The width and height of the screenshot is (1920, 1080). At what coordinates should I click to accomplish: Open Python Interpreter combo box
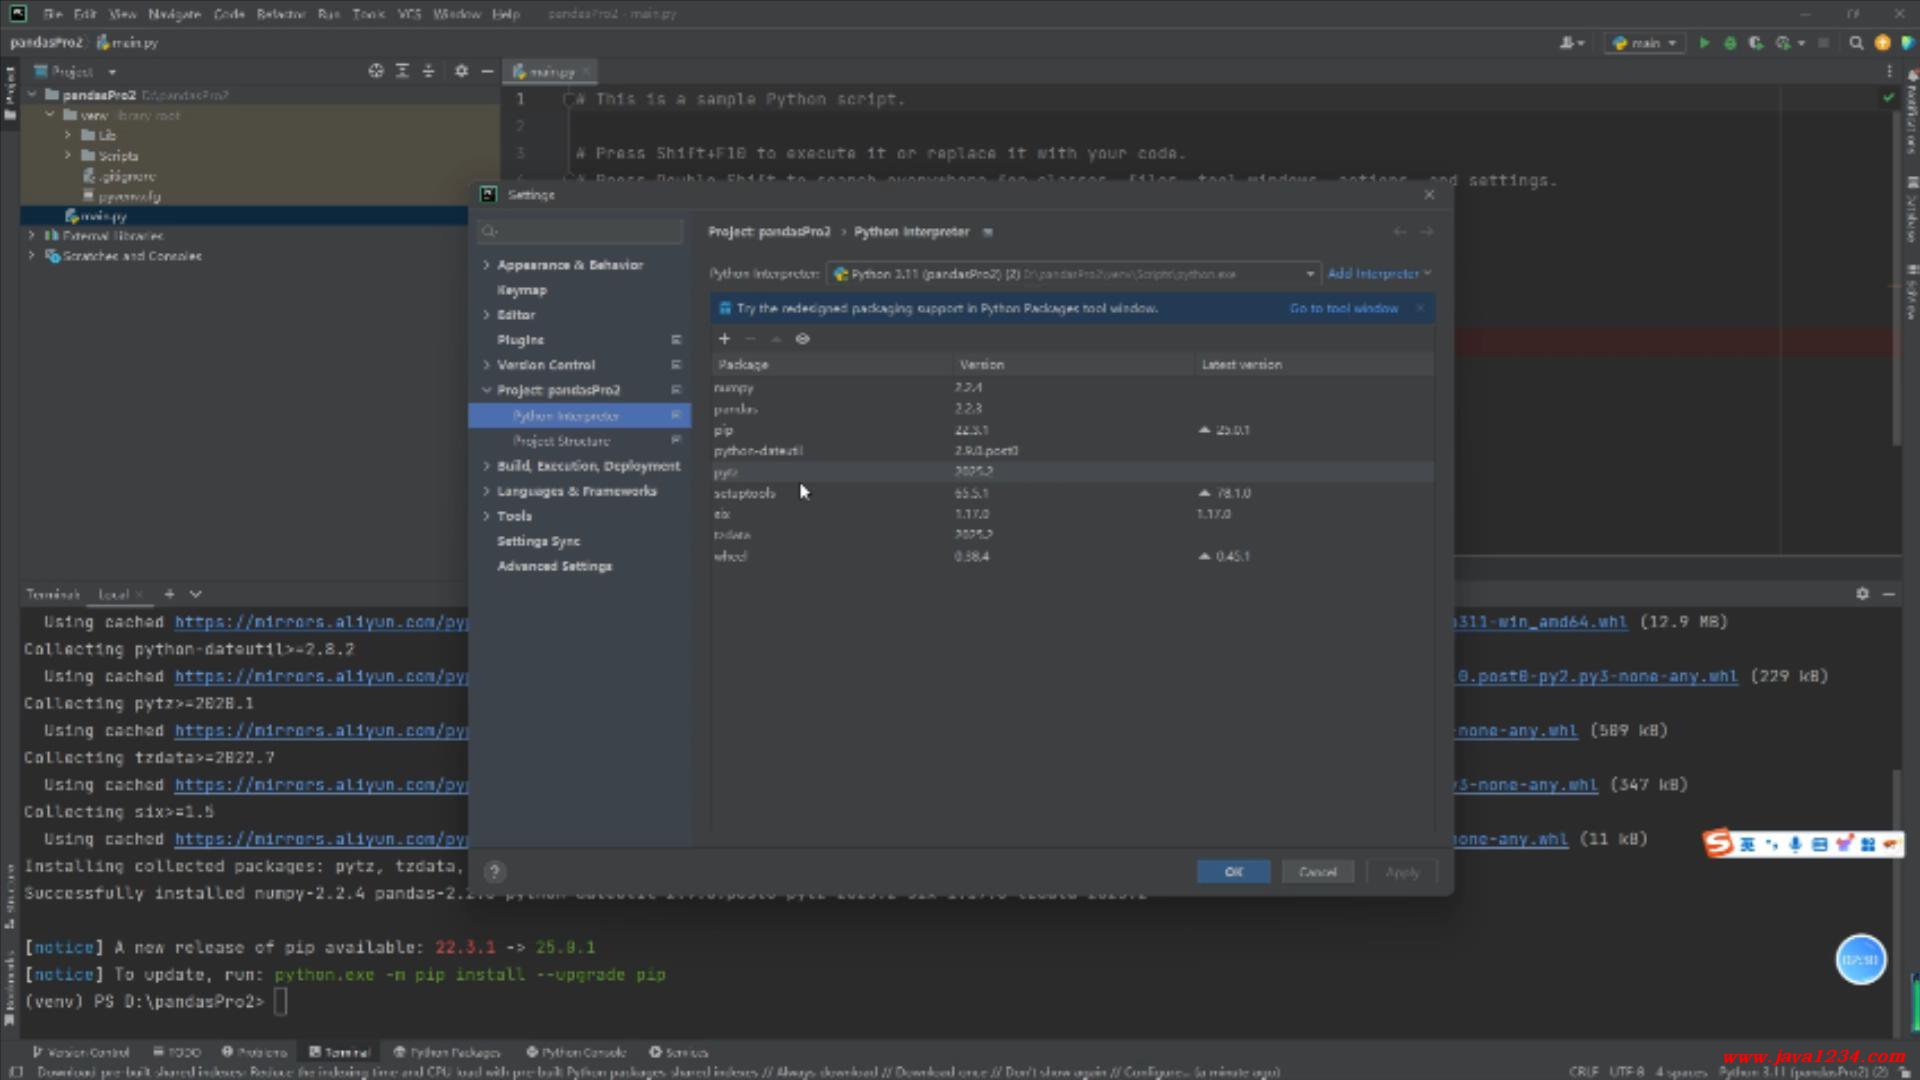(x=1073, y=274)
